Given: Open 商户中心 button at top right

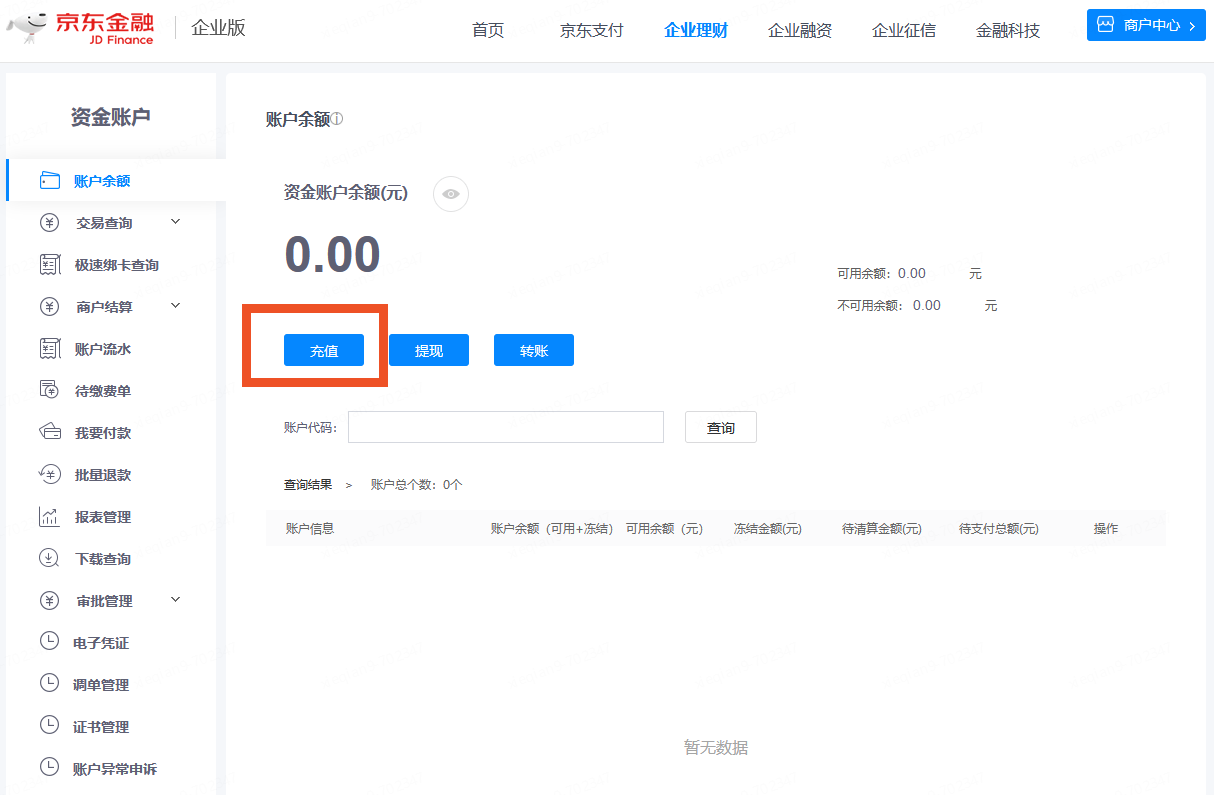Looking at the screenshot, I should point(1146,25).
